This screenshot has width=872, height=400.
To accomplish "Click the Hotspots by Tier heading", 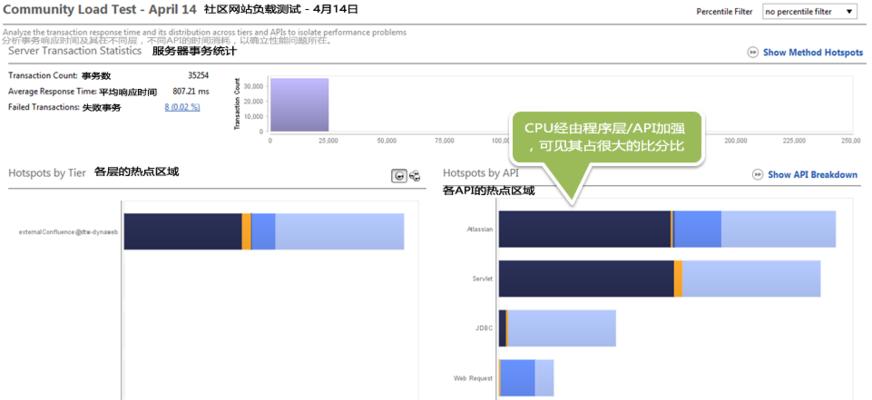I will tap(47, 173).
